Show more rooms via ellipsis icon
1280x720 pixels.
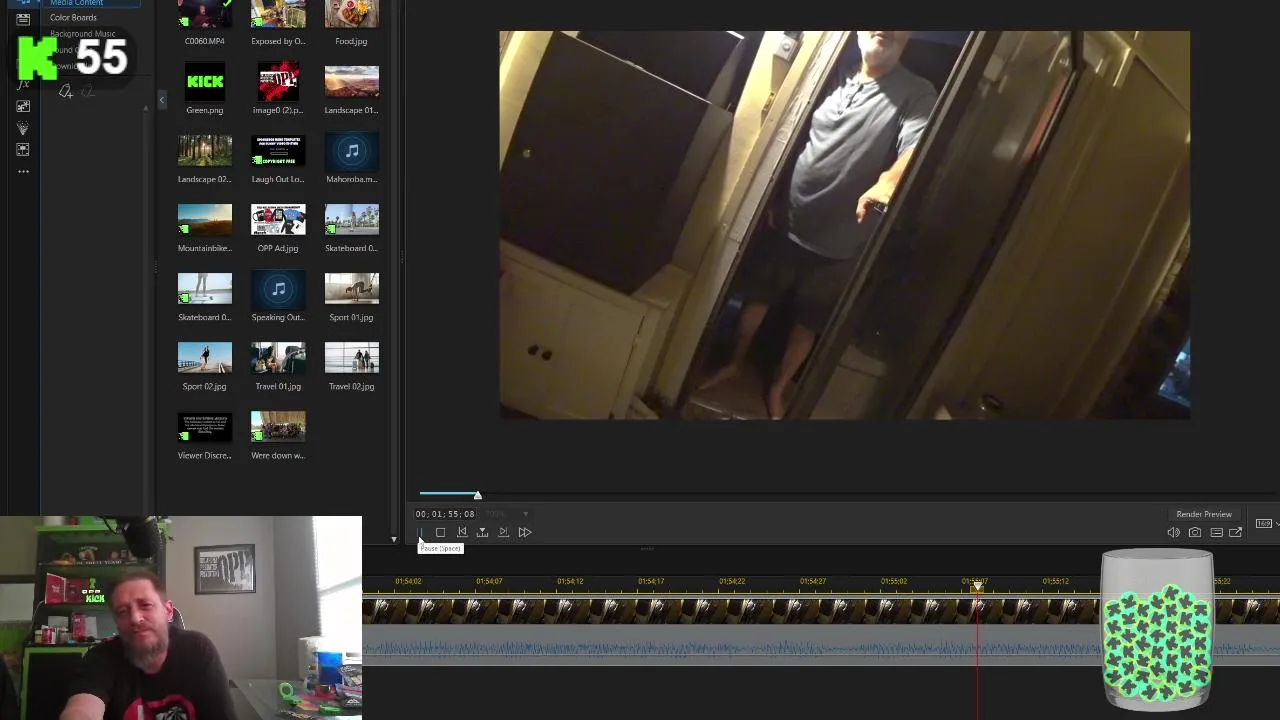[23, 172]
